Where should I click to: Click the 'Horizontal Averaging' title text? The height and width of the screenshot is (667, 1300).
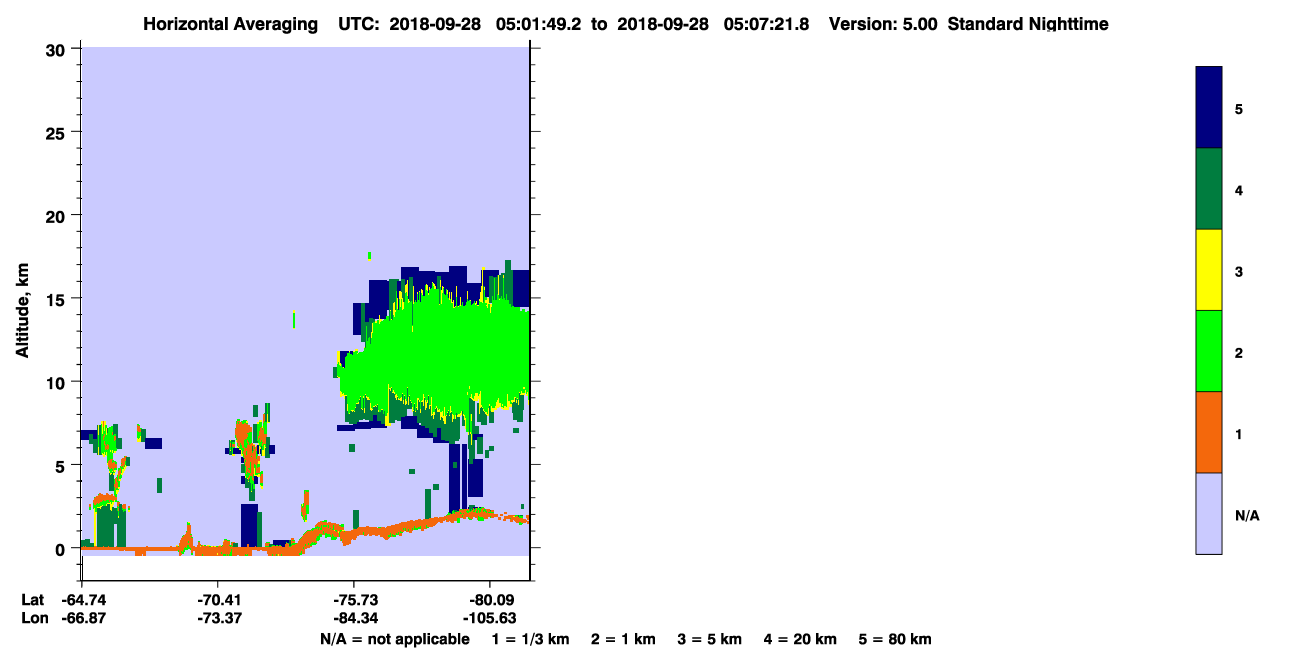pos(230,24)
